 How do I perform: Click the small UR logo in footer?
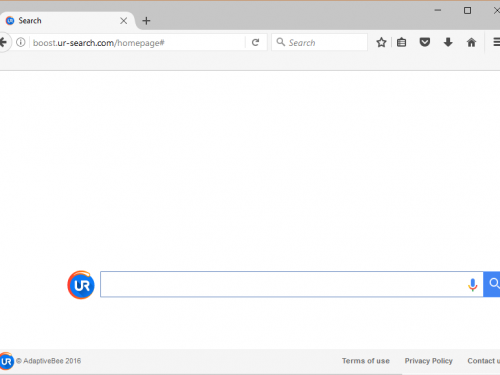pos(6,361)
